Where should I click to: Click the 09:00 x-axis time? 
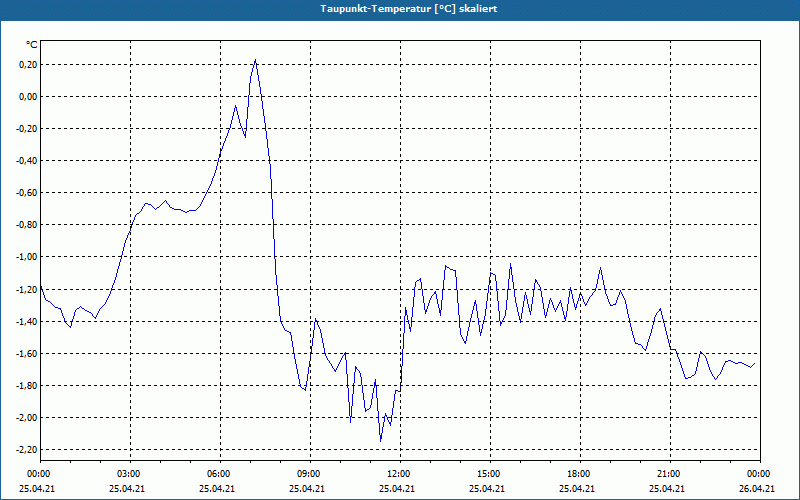tap(310, 474)
